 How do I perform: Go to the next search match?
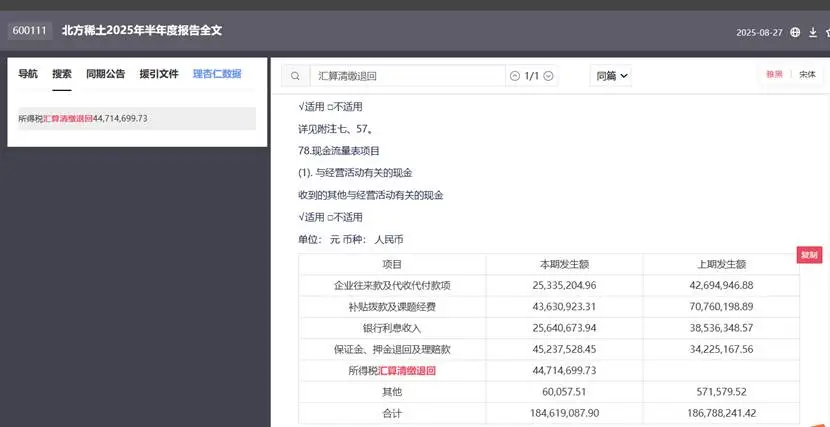pos(548,76)
